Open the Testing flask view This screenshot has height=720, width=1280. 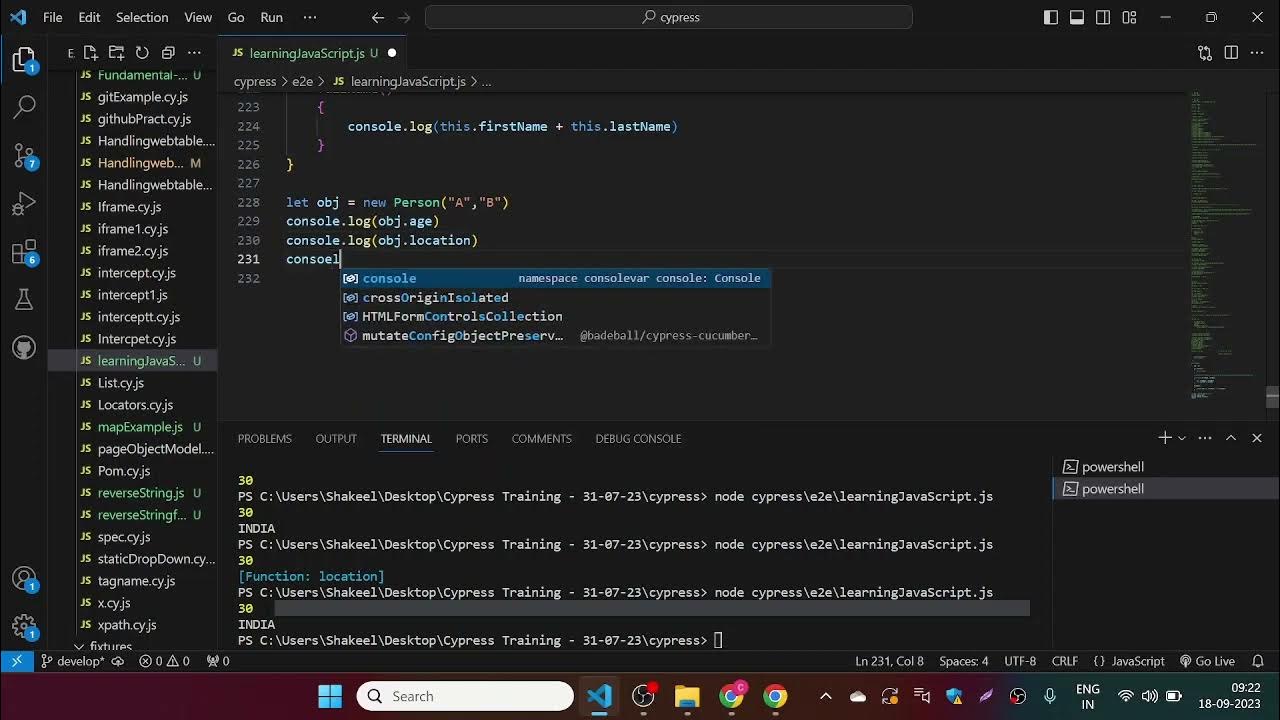24,299
